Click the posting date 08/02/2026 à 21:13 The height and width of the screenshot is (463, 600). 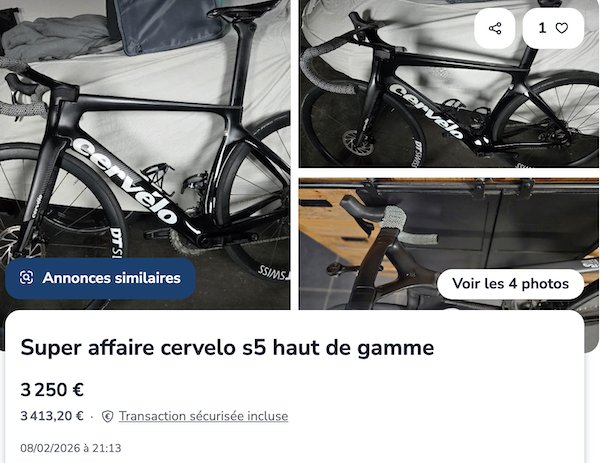click(71, 448)
